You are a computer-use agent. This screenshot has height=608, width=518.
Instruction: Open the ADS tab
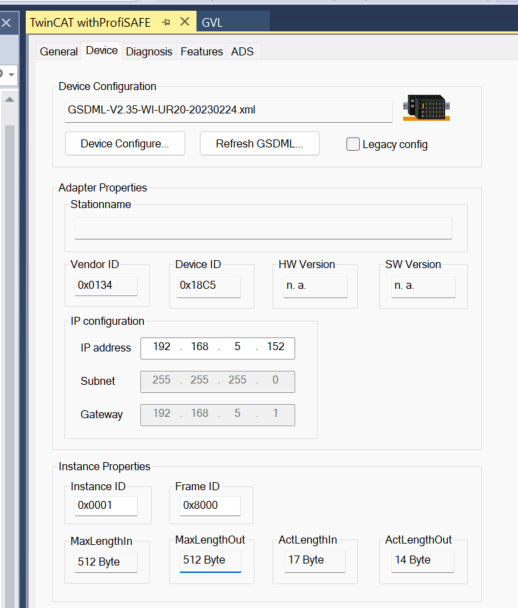[x=242, y=52]
